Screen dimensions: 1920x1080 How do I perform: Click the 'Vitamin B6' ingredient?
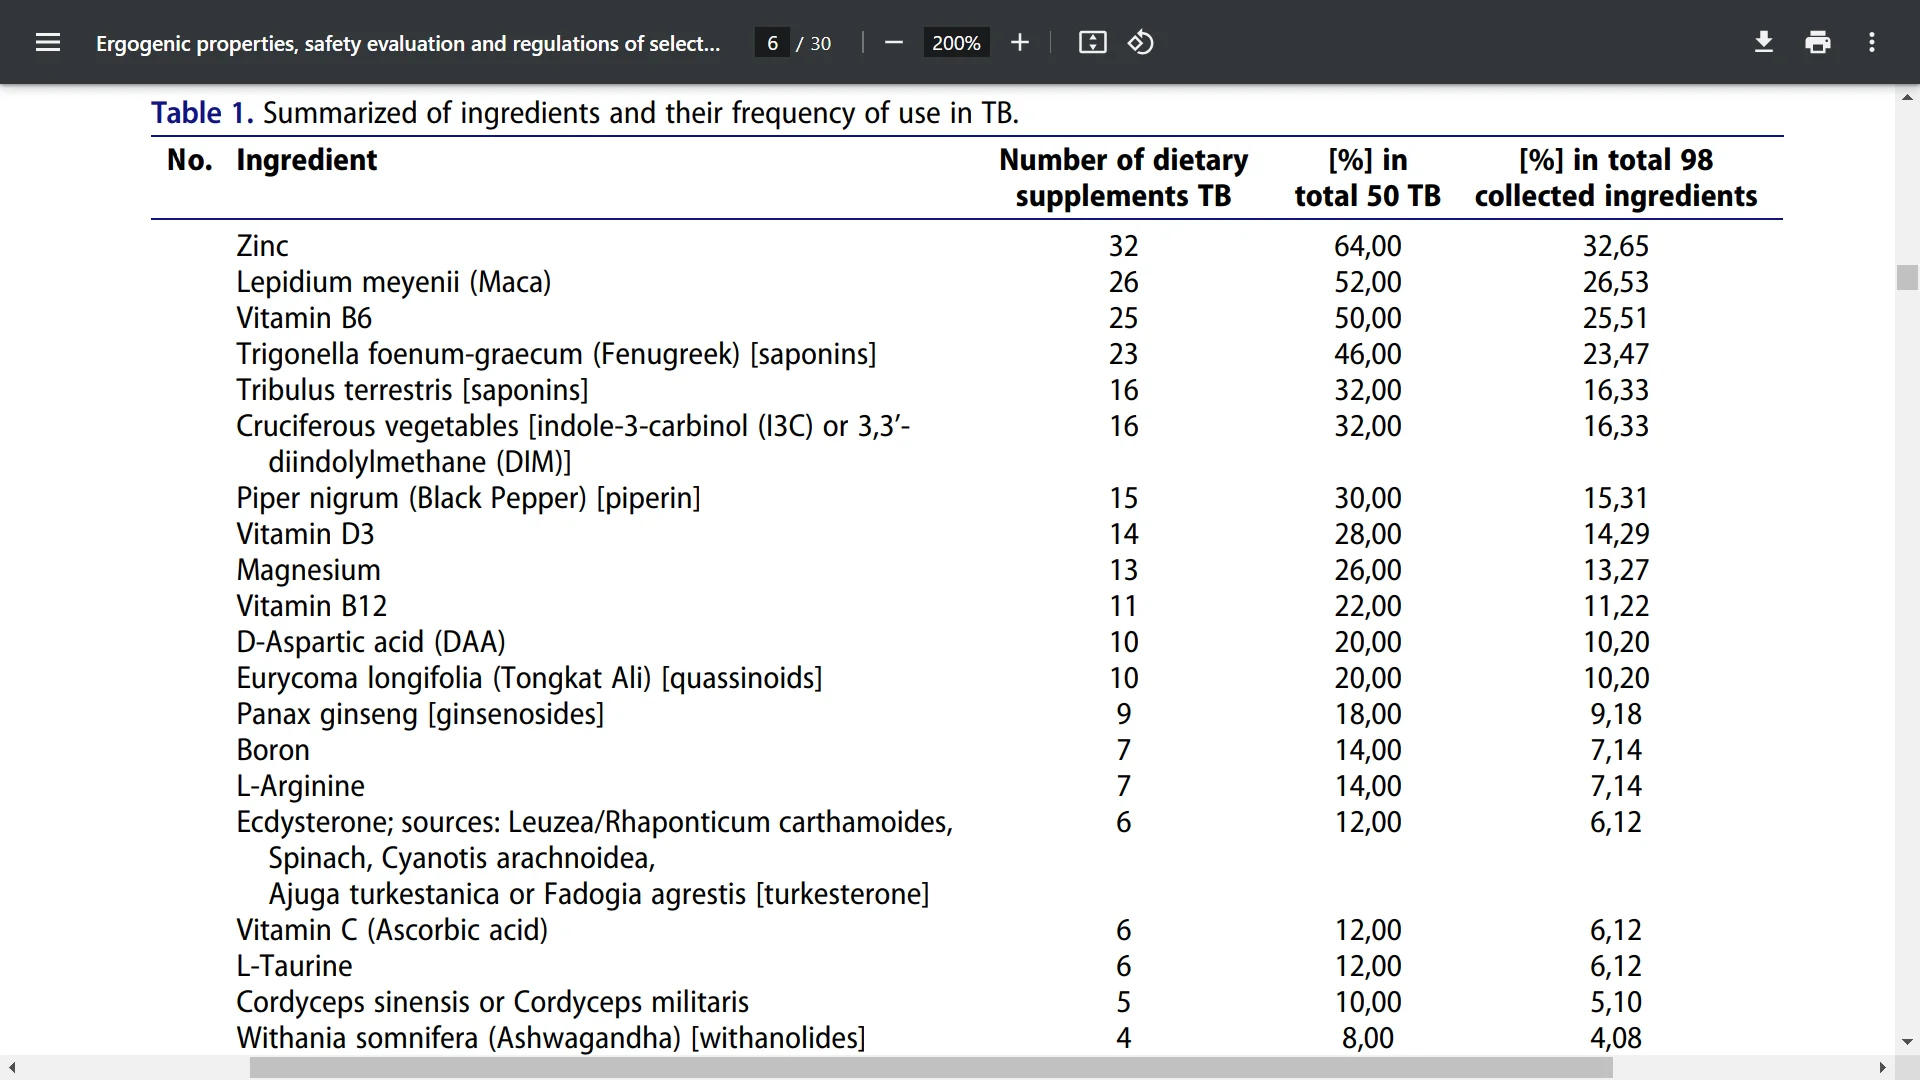tap(304, 318)
